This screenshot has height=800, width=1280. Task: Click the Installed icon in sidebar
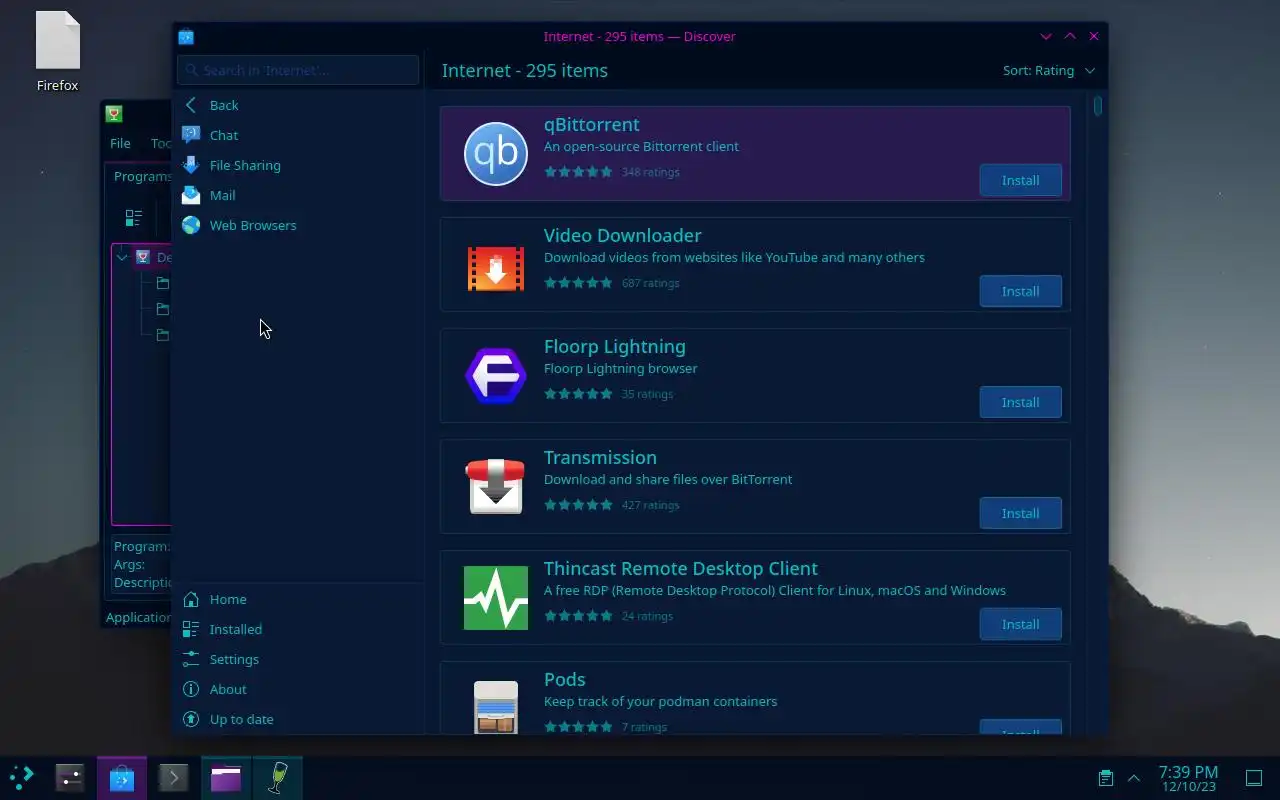pos(191,629)
